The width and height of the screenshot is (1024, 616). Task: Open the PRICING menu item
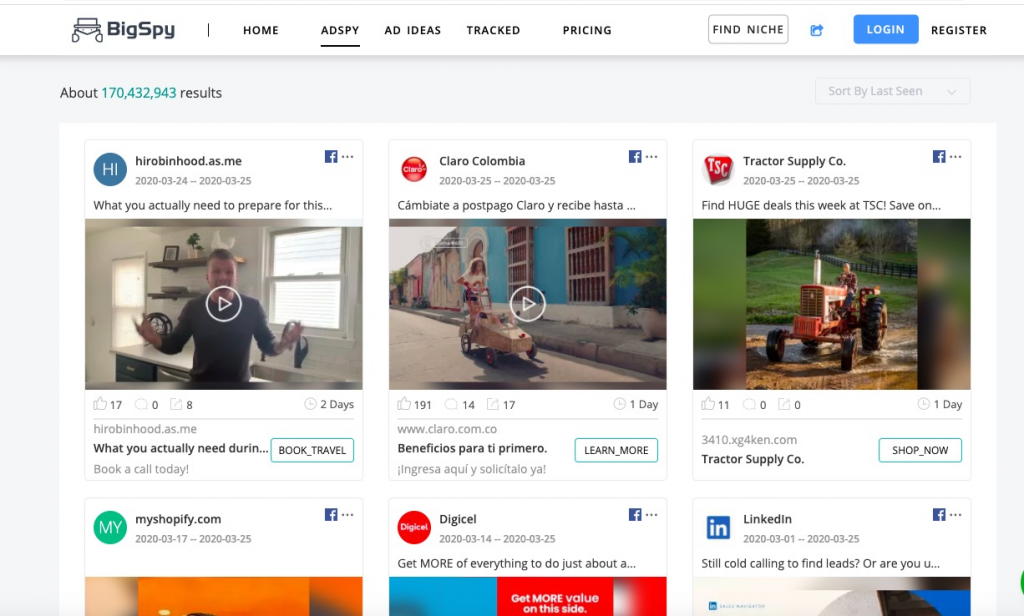click(x=587, y=30)
